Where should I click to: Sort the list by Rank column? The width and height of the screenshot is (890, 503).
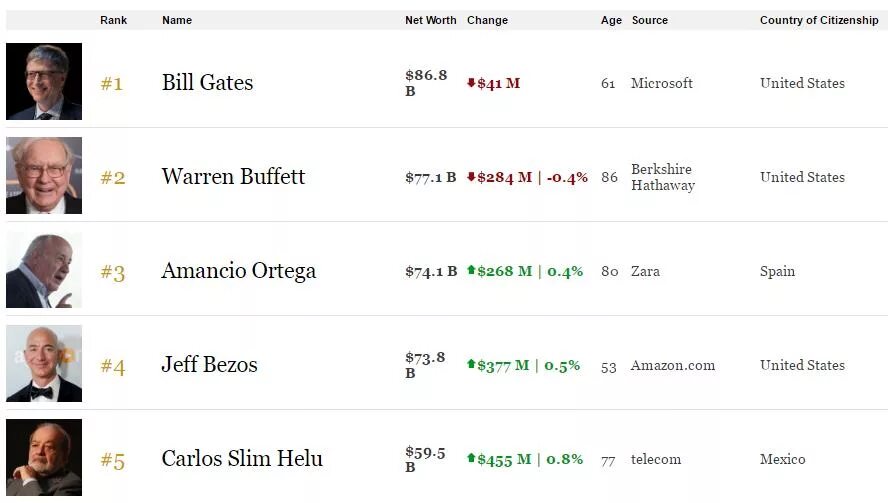(113, 20)
